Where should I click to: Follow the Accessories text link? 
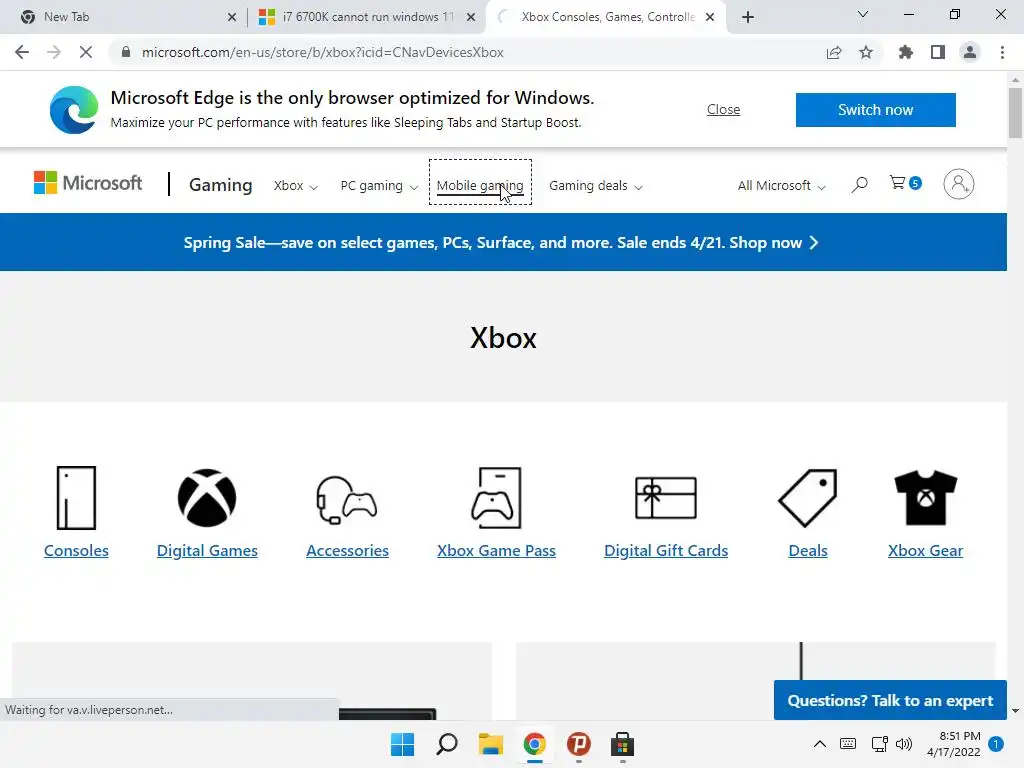click(x=347, y=551)
